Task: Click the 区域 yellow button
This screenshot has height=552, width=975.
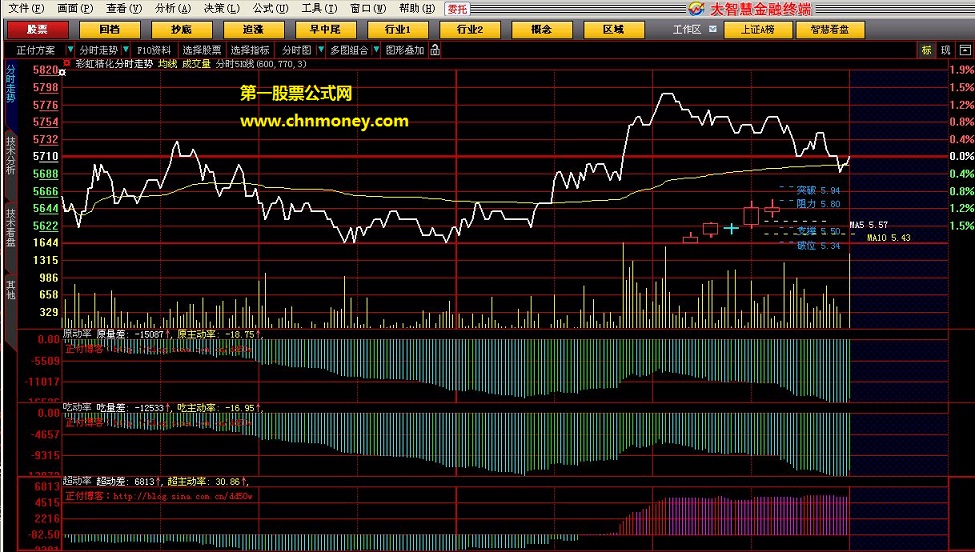Action: [614, 29]
